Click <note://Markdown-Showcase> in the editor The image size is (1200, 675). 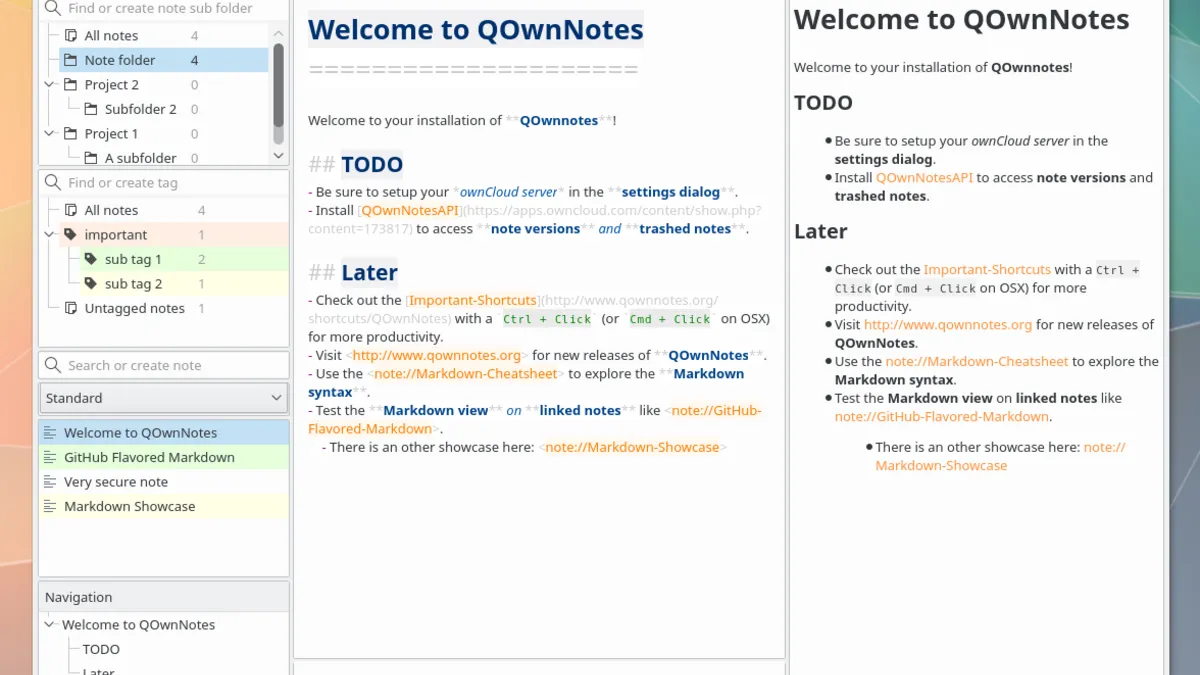click(633, 448)
